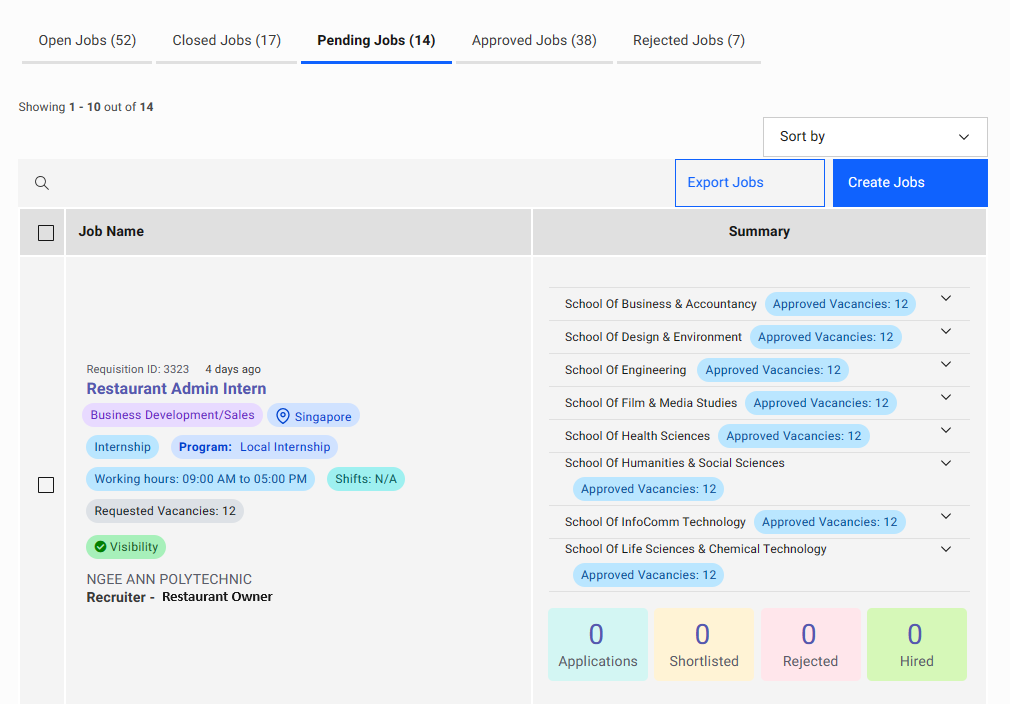Click the search magnifier icon
1010x704 pixels.
pyautogui.click(x=42, y=183)
